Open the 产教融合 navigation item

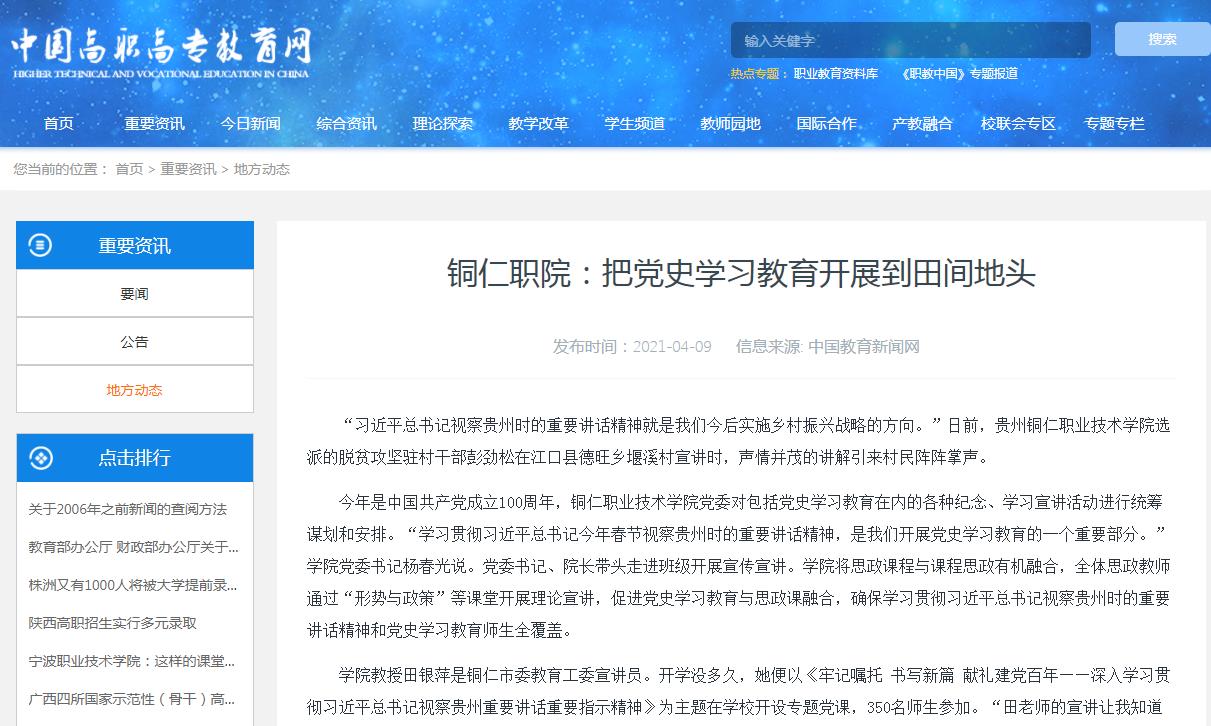click(x=922, y=124)
